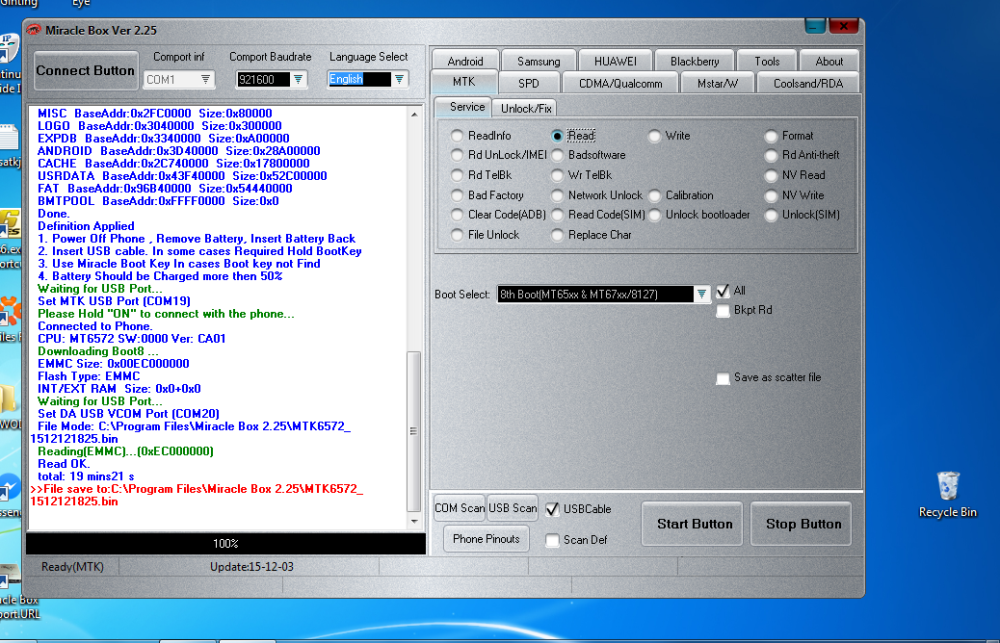Switch to the Unlock/Fix tab

tap(529, 107)
